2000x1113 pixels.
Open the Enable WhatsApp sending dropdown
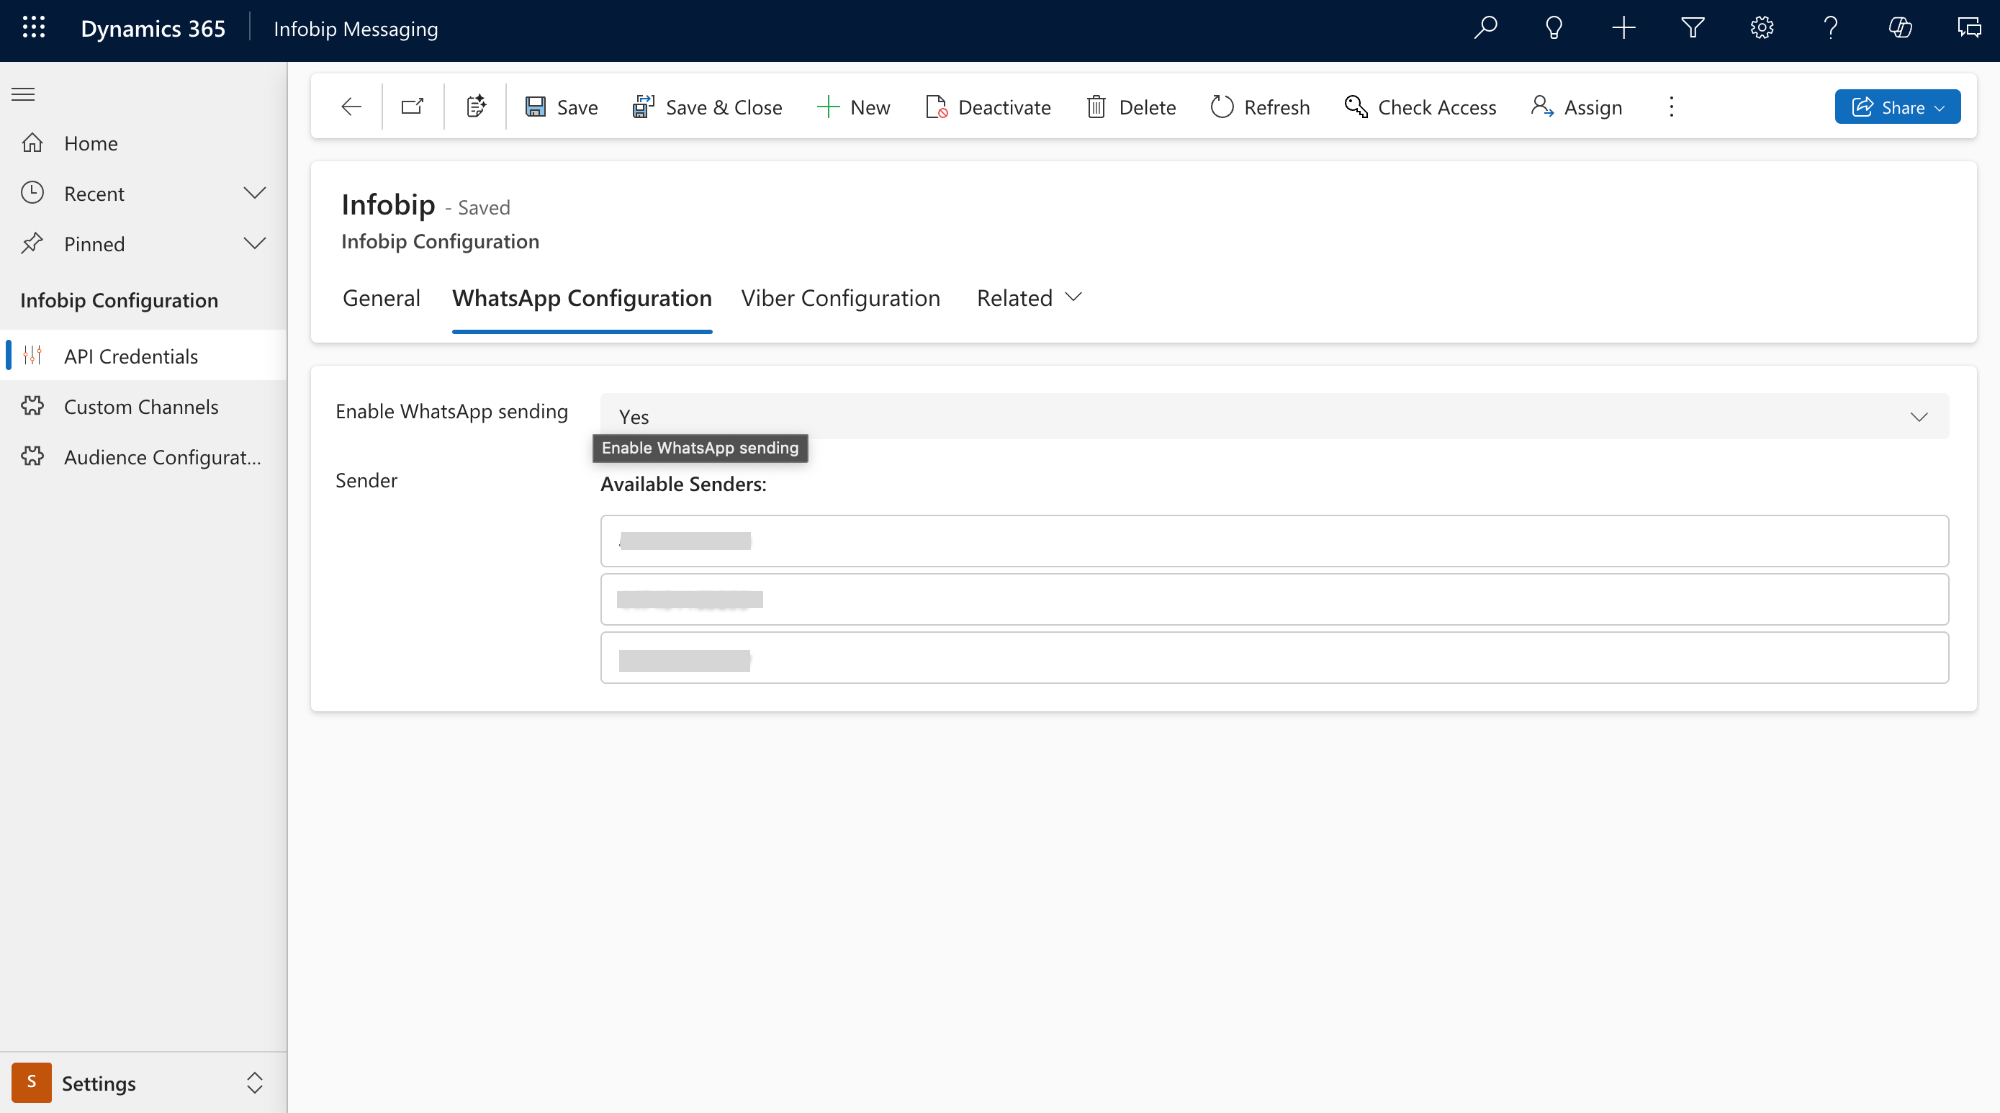coord(1274,416)
